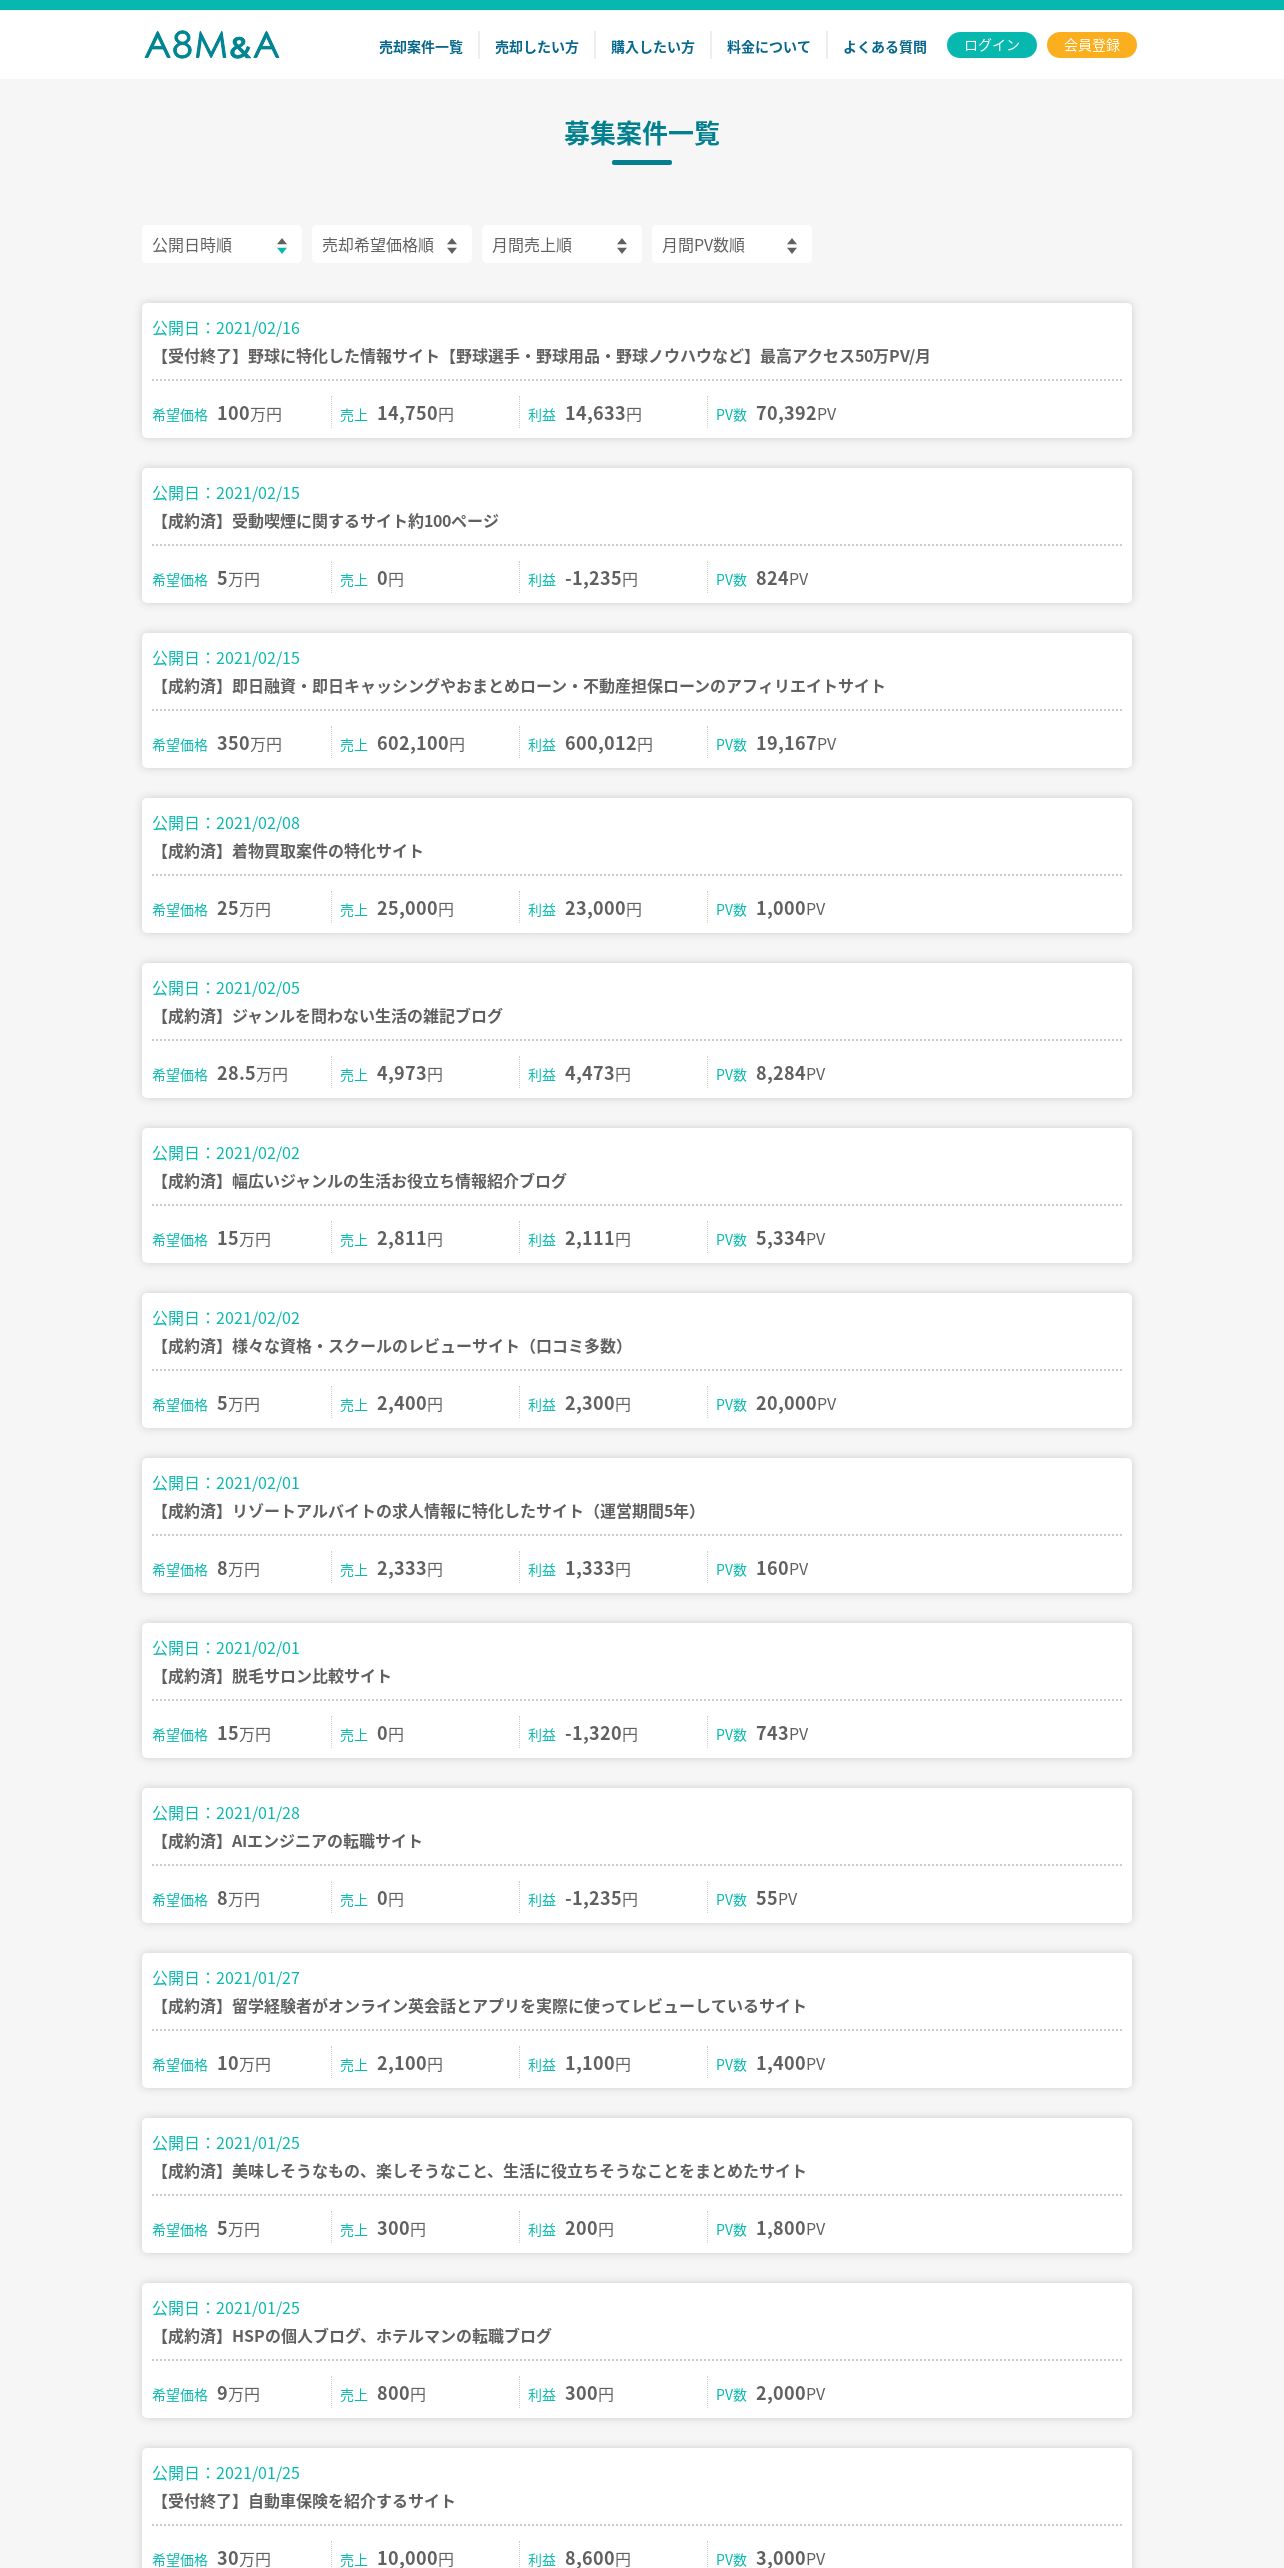Click the PV数 8,284PV value
Viewport: 1284px width, 2568px height.
tap(771, 1074)
